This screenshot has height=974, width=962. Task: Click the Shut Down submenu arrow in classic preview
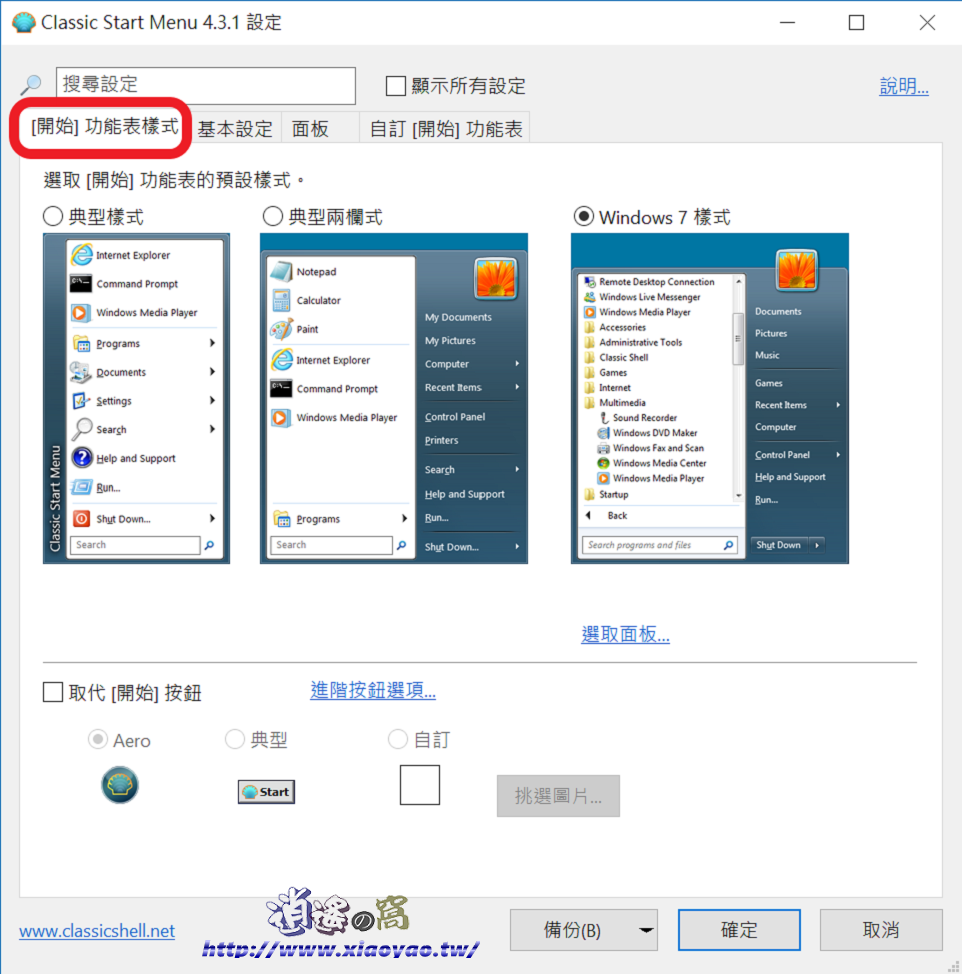point(212,518)
